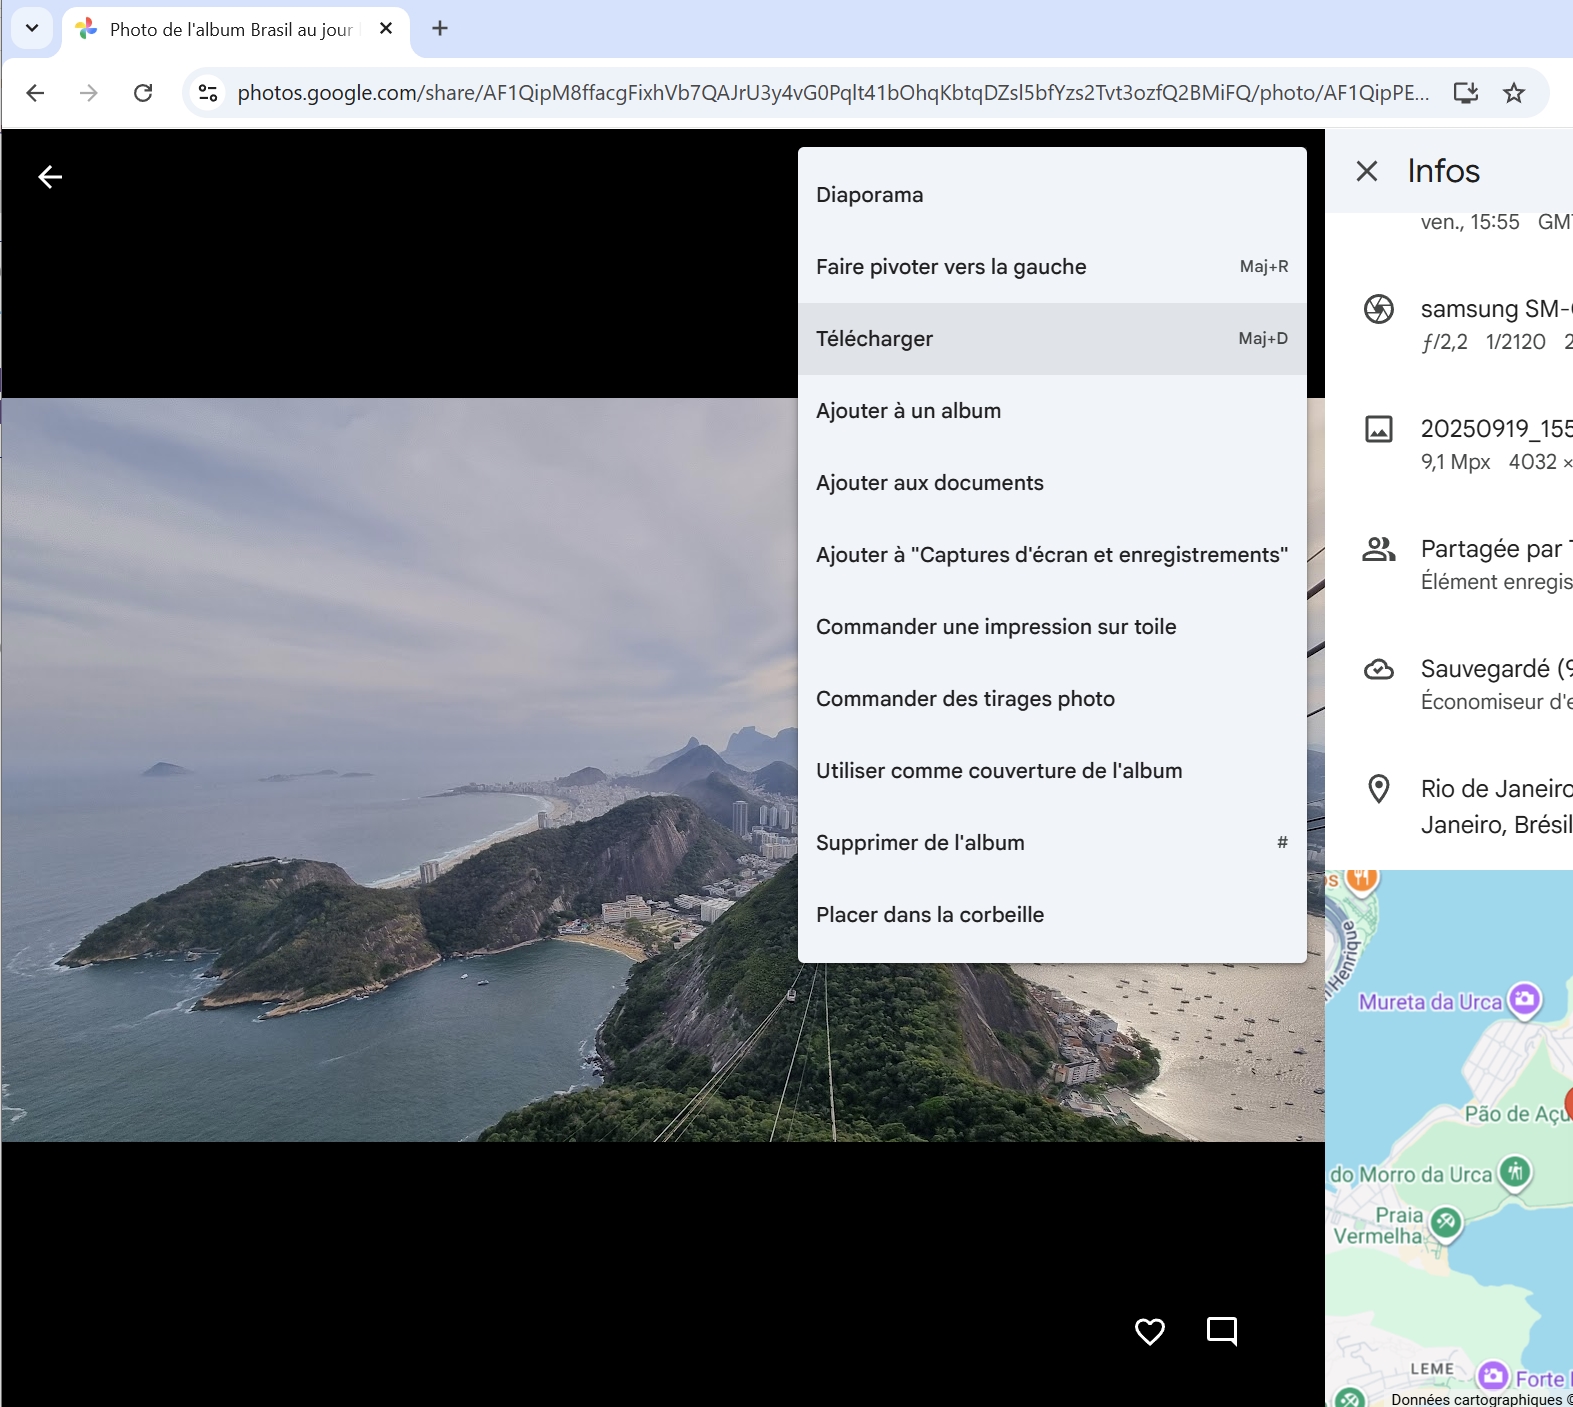Image resolution: width=1573 pixels, height=1407 pixels.
Task: Click Supprimer de l'album option
Action: [1051, 843]
